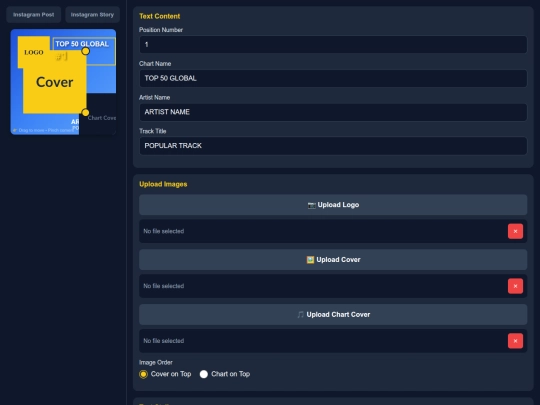Edit the Chart Name field TOP 50 GLOBAL
540x405 pixels.
click(x=333, y=78)
